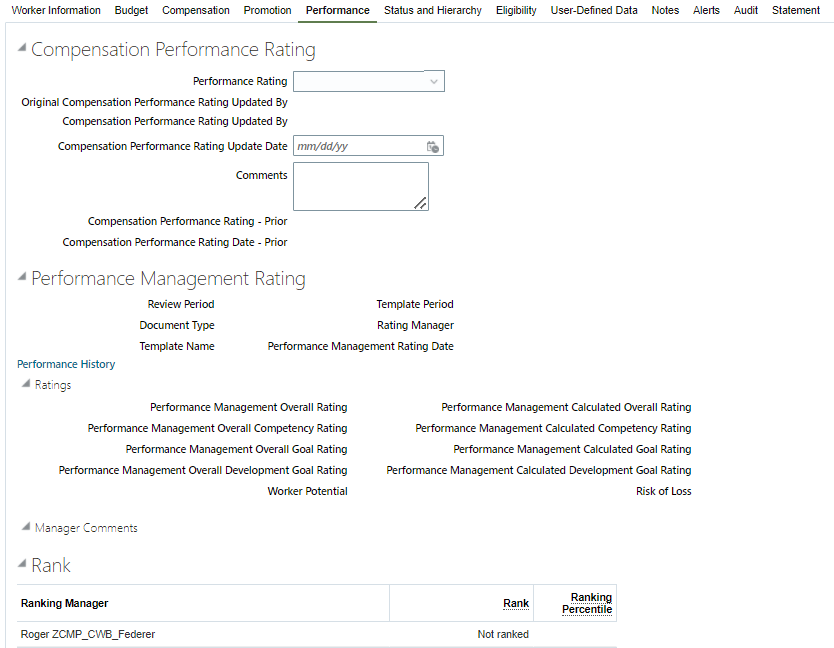Open the calendar date picker icon
834x648 pixels.
click(x=433, y=146)
